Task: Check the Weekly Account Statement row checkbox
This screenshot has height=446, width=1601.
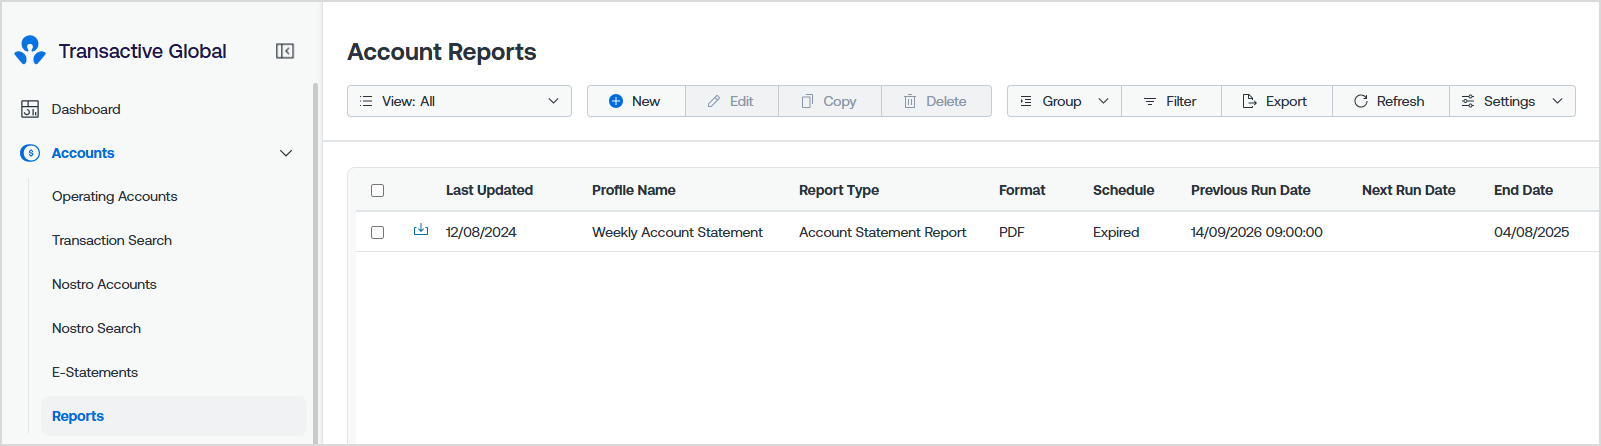Action: click(377, 232)
